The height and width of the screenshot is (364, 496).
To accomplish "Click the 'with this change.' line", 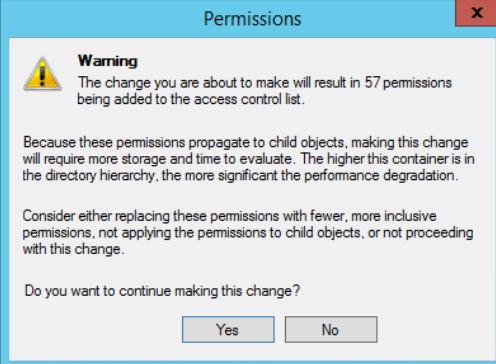I will tap(73, 249).
